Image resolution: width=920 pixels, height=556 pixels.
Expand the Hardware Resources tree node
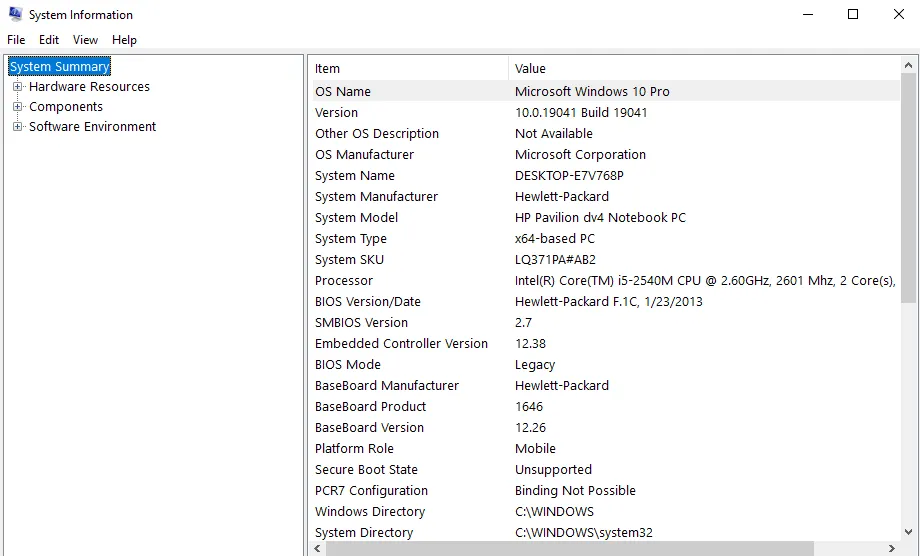pos(17,87)
